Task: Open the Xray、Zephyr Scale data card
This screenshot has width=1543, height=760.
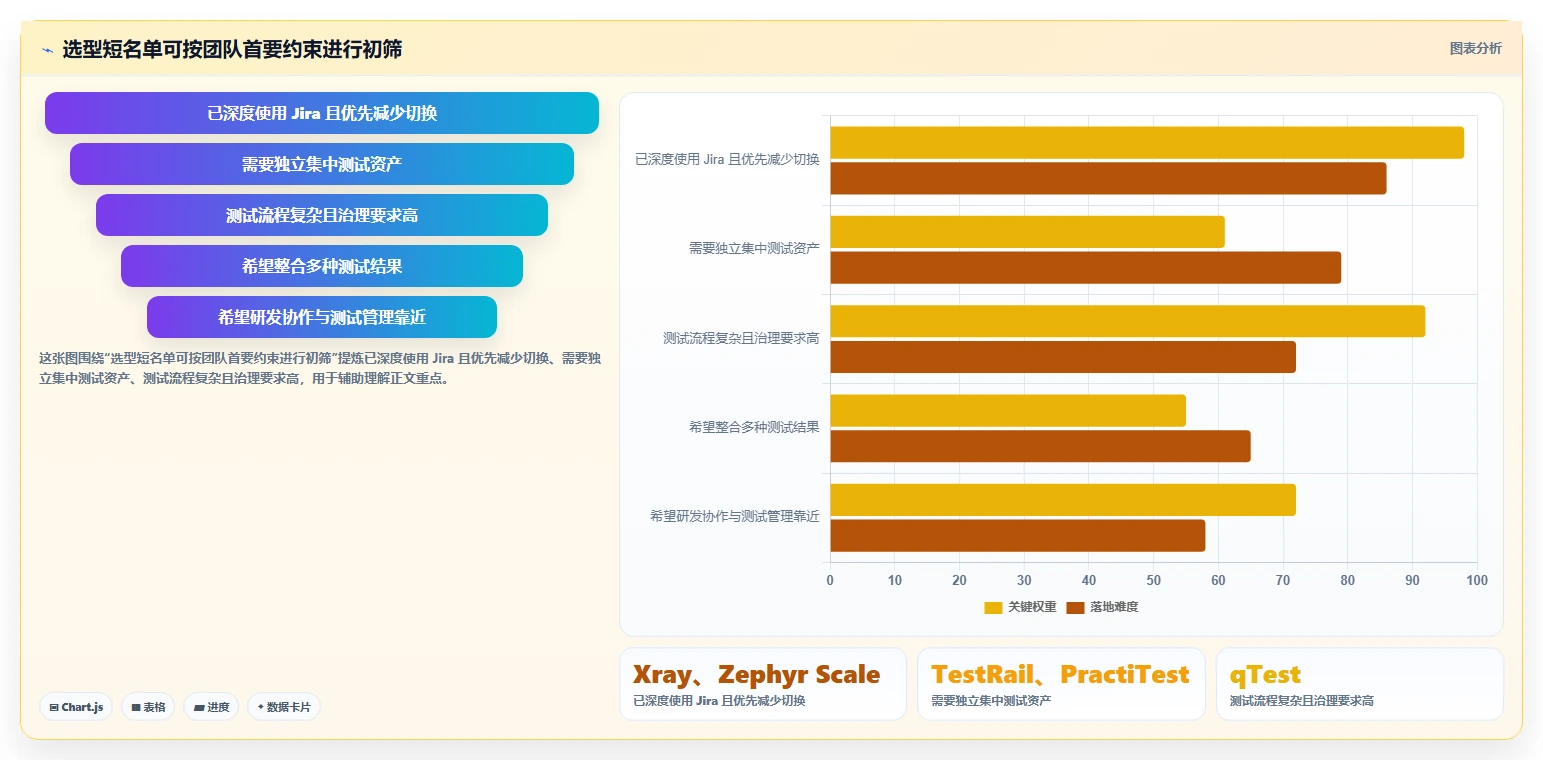Action: [763, 684]
